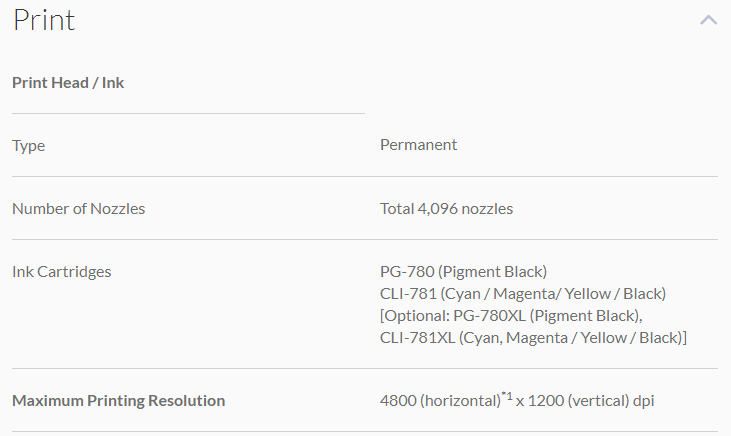Image resolution: width=731 pixels, height=436 pixels.
Task: Click the Optional PG-780XL text line
Action: click(x=511, y=316)
